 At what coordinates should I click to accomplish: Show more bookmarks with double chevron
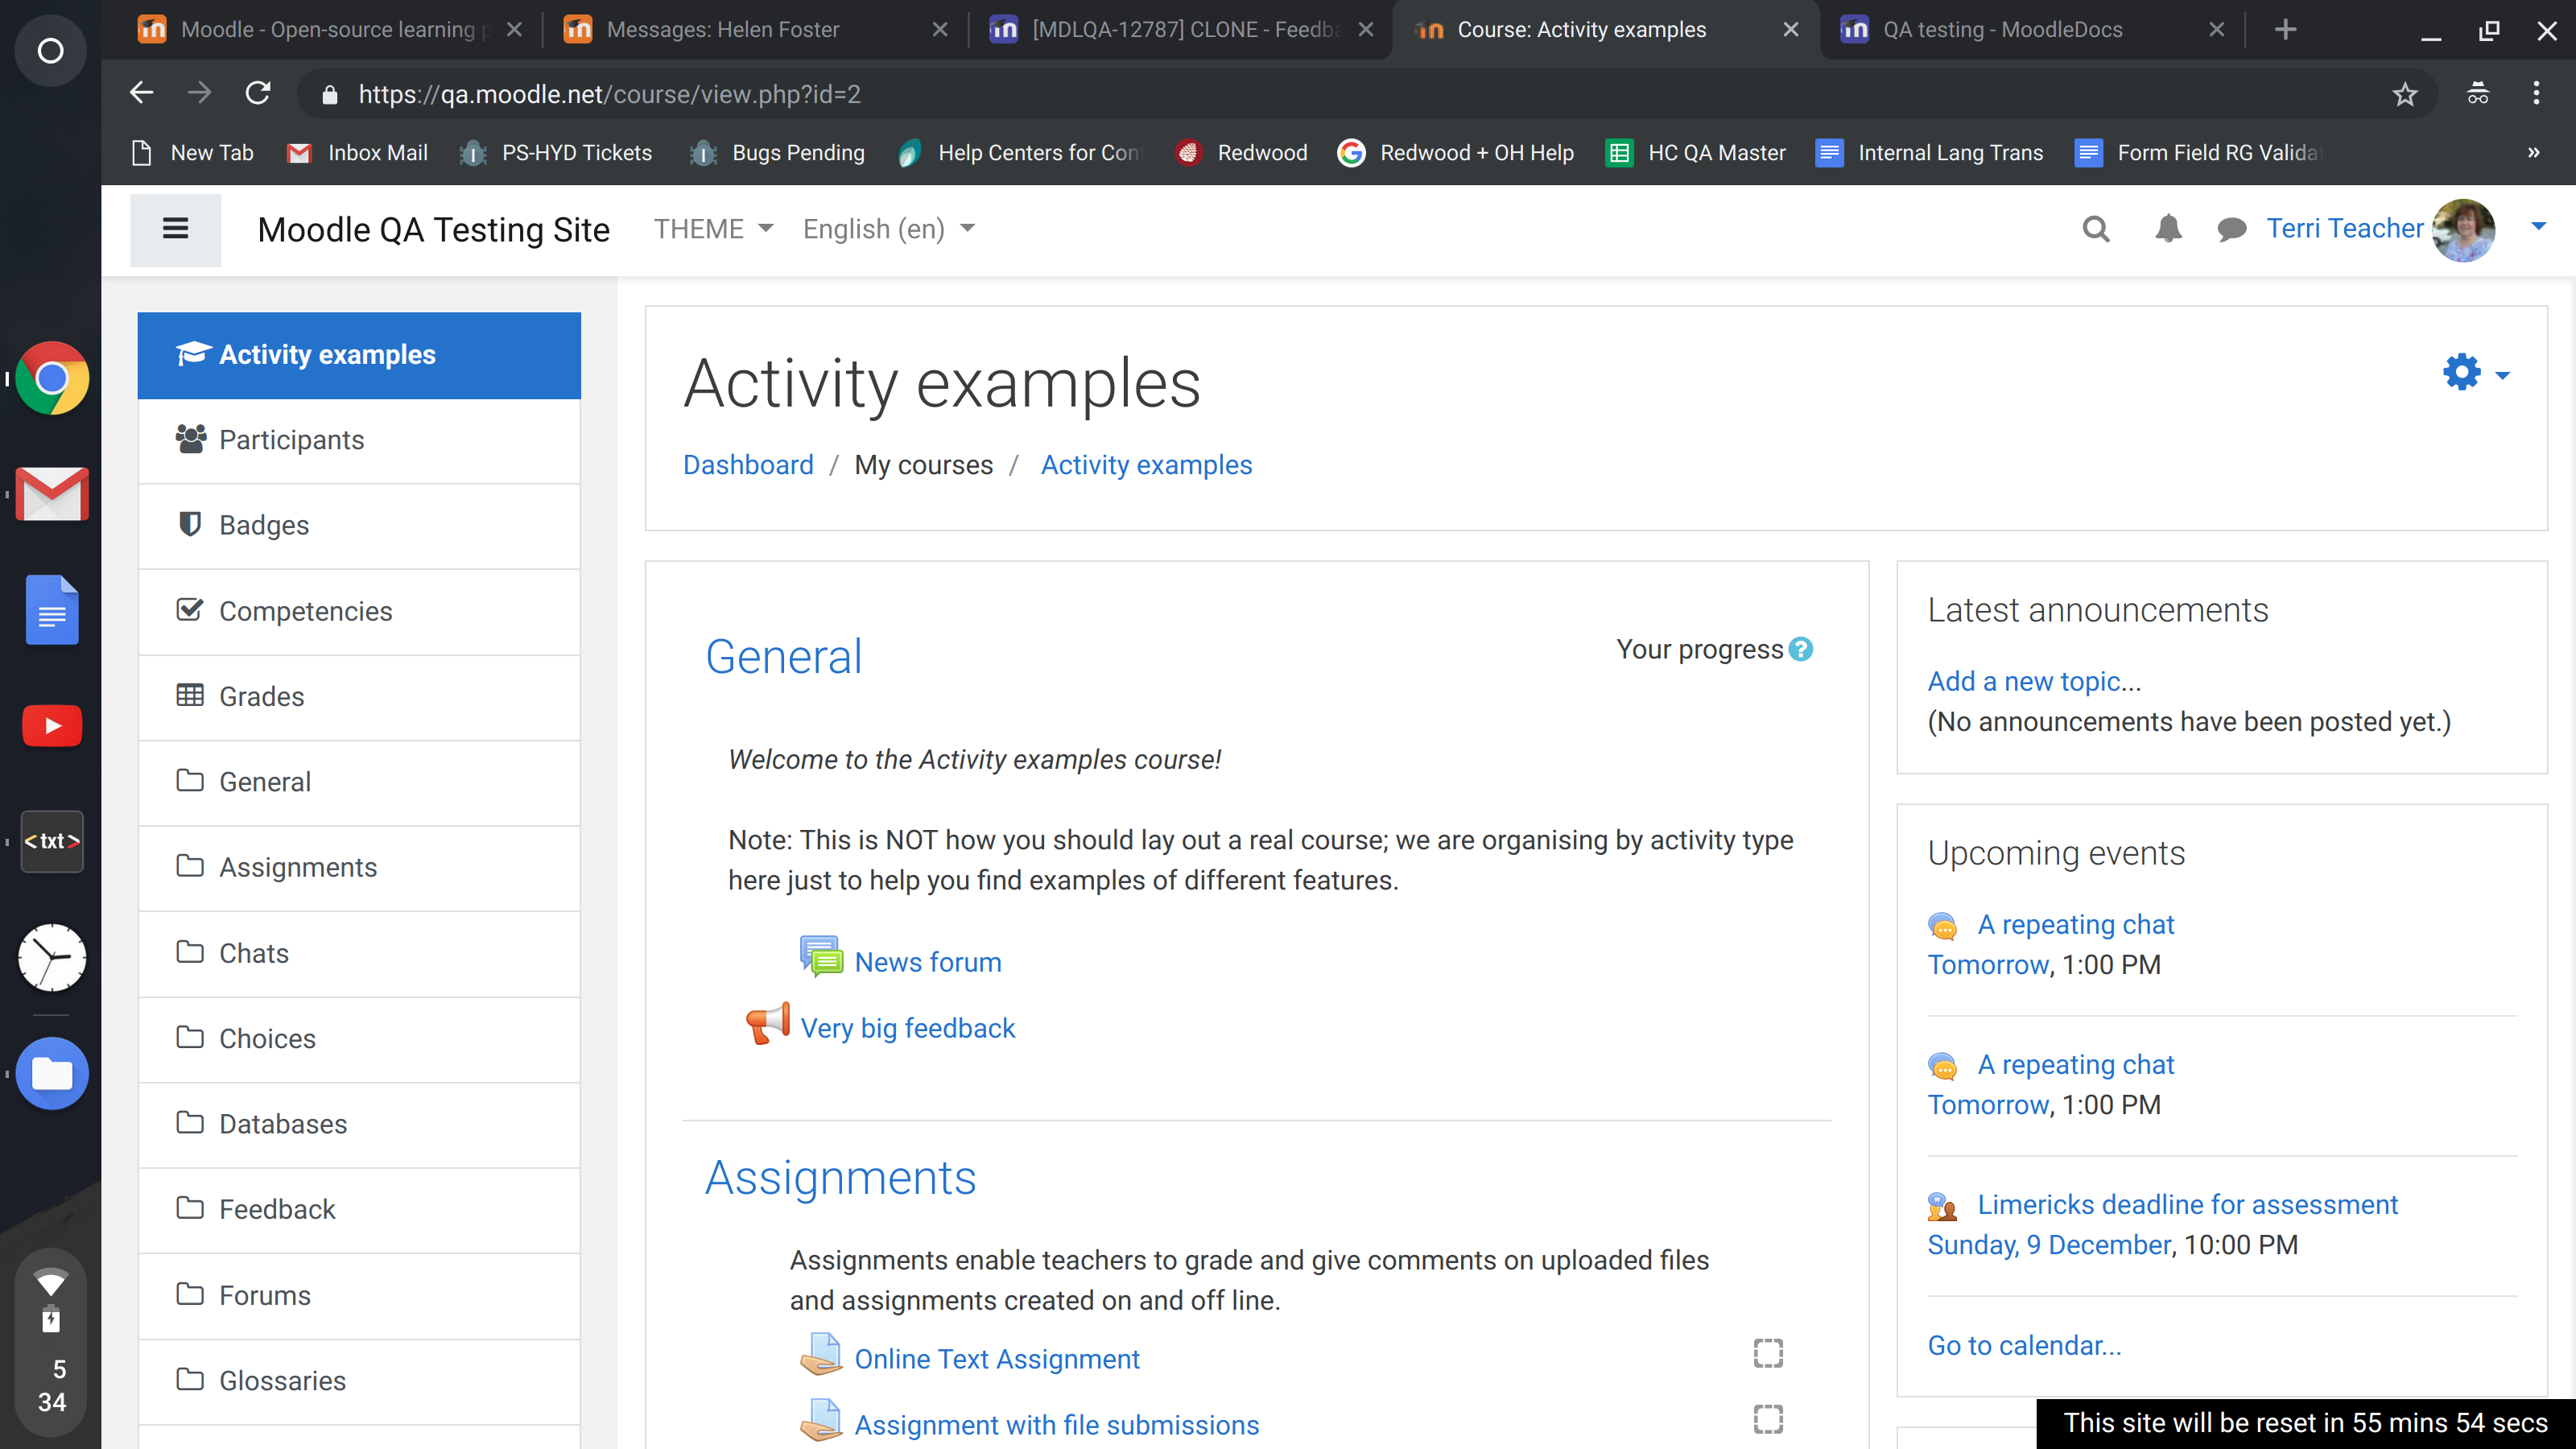[2533, 153]
